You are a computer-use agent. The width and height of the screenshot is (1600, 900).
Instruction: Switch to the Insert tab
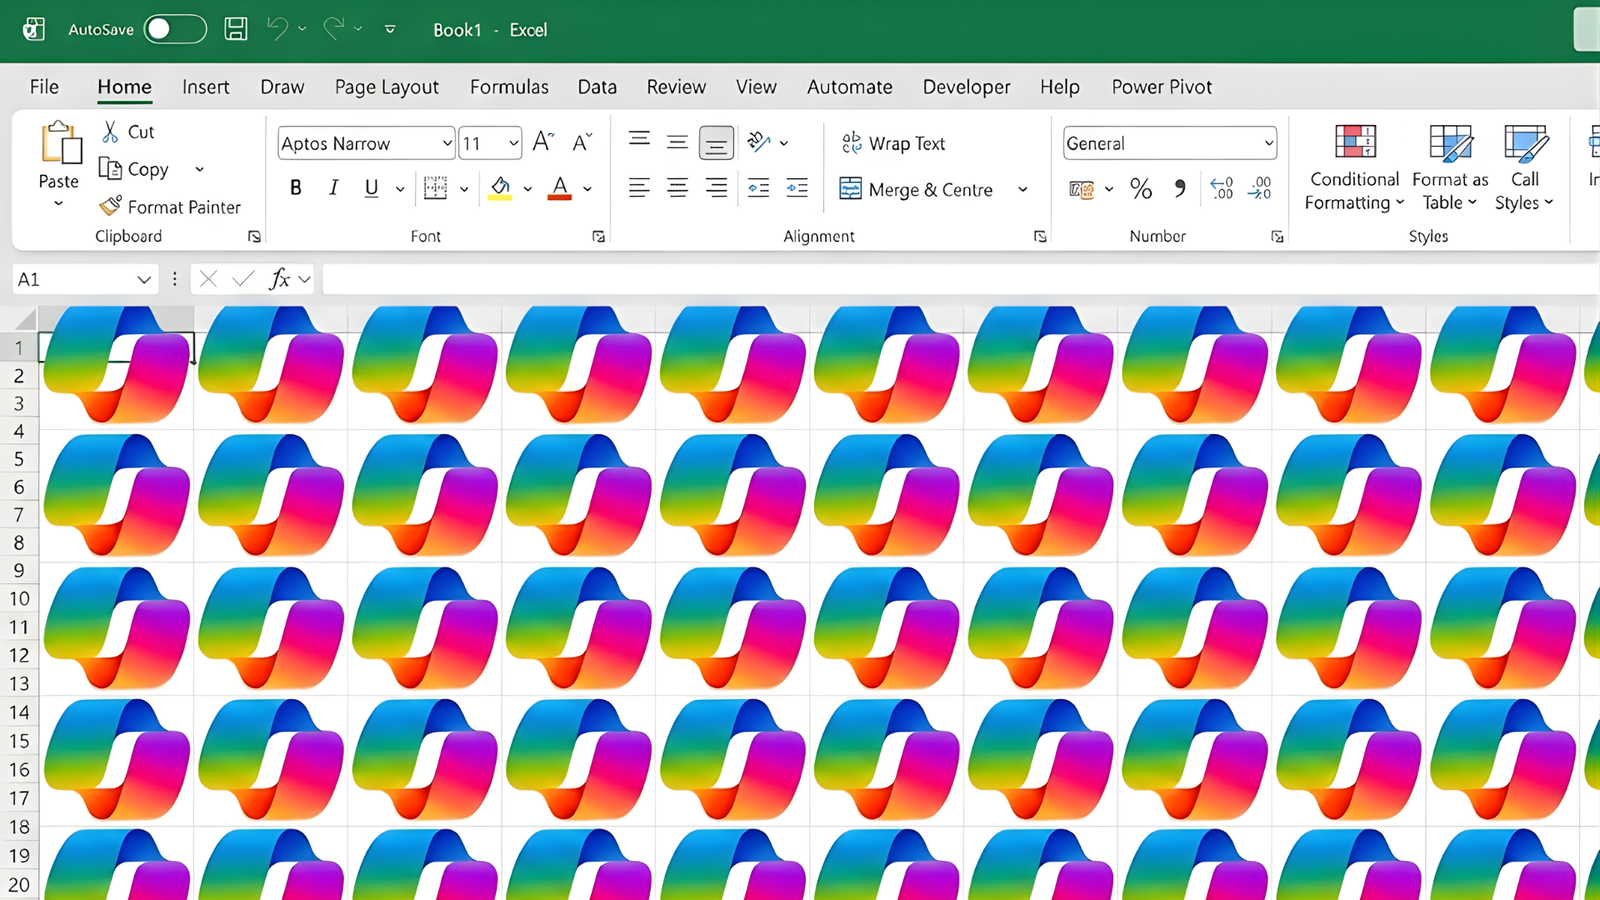point(205,87)
